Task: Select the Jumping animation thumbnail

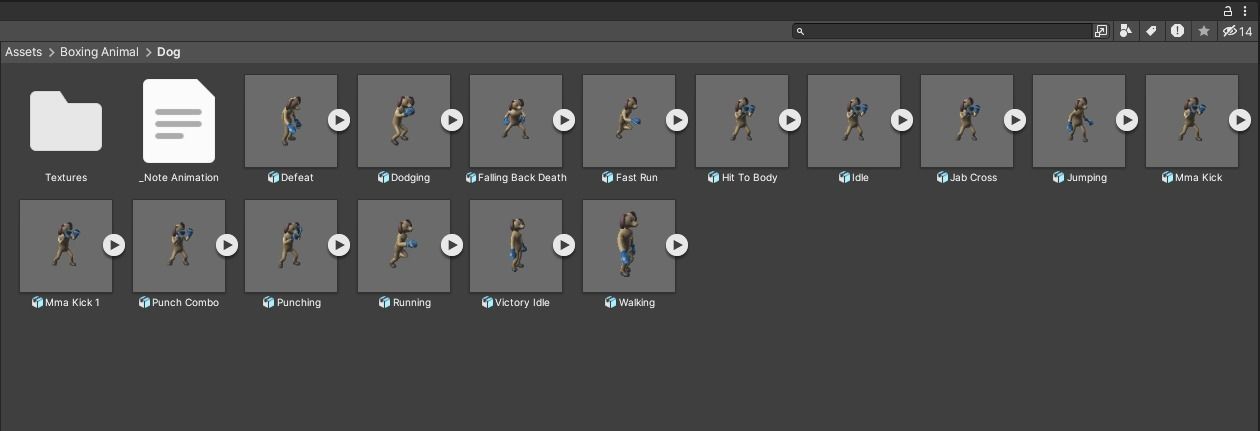Action: coord(1079,121)
